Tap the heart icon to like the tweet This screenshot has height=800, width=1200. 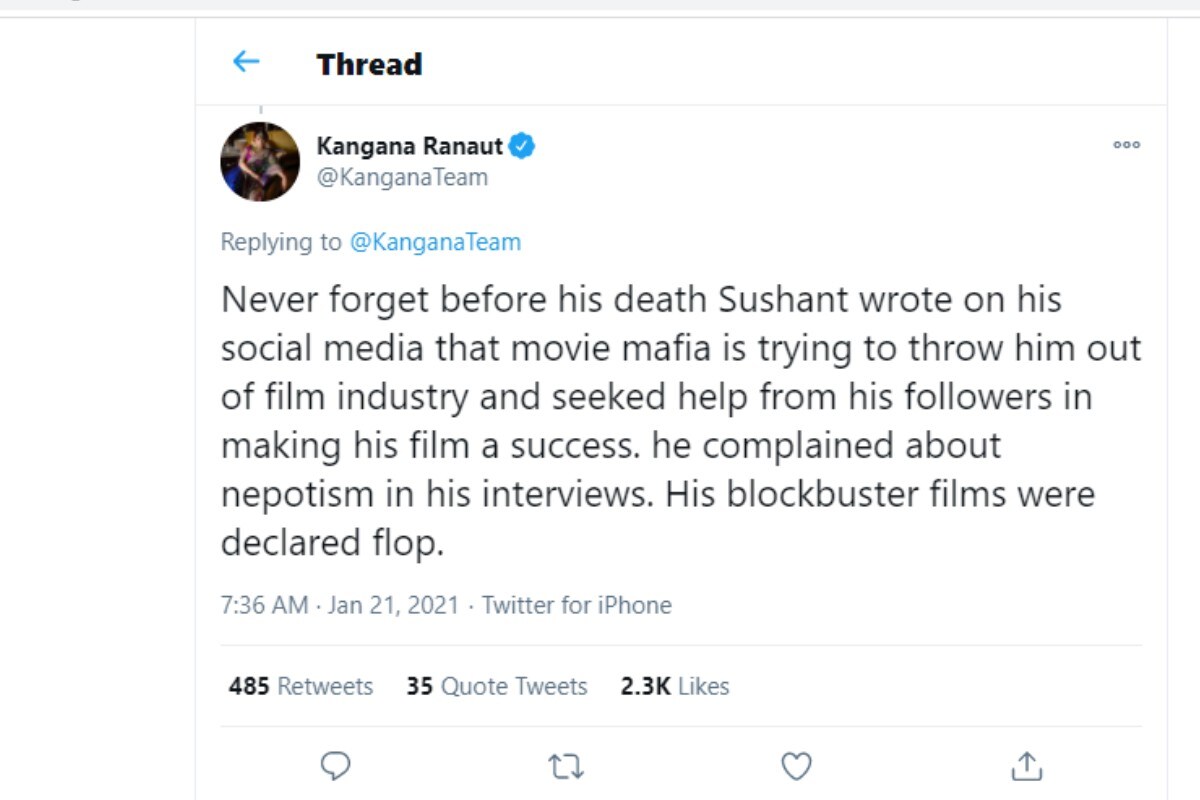(x=796, y=767)
